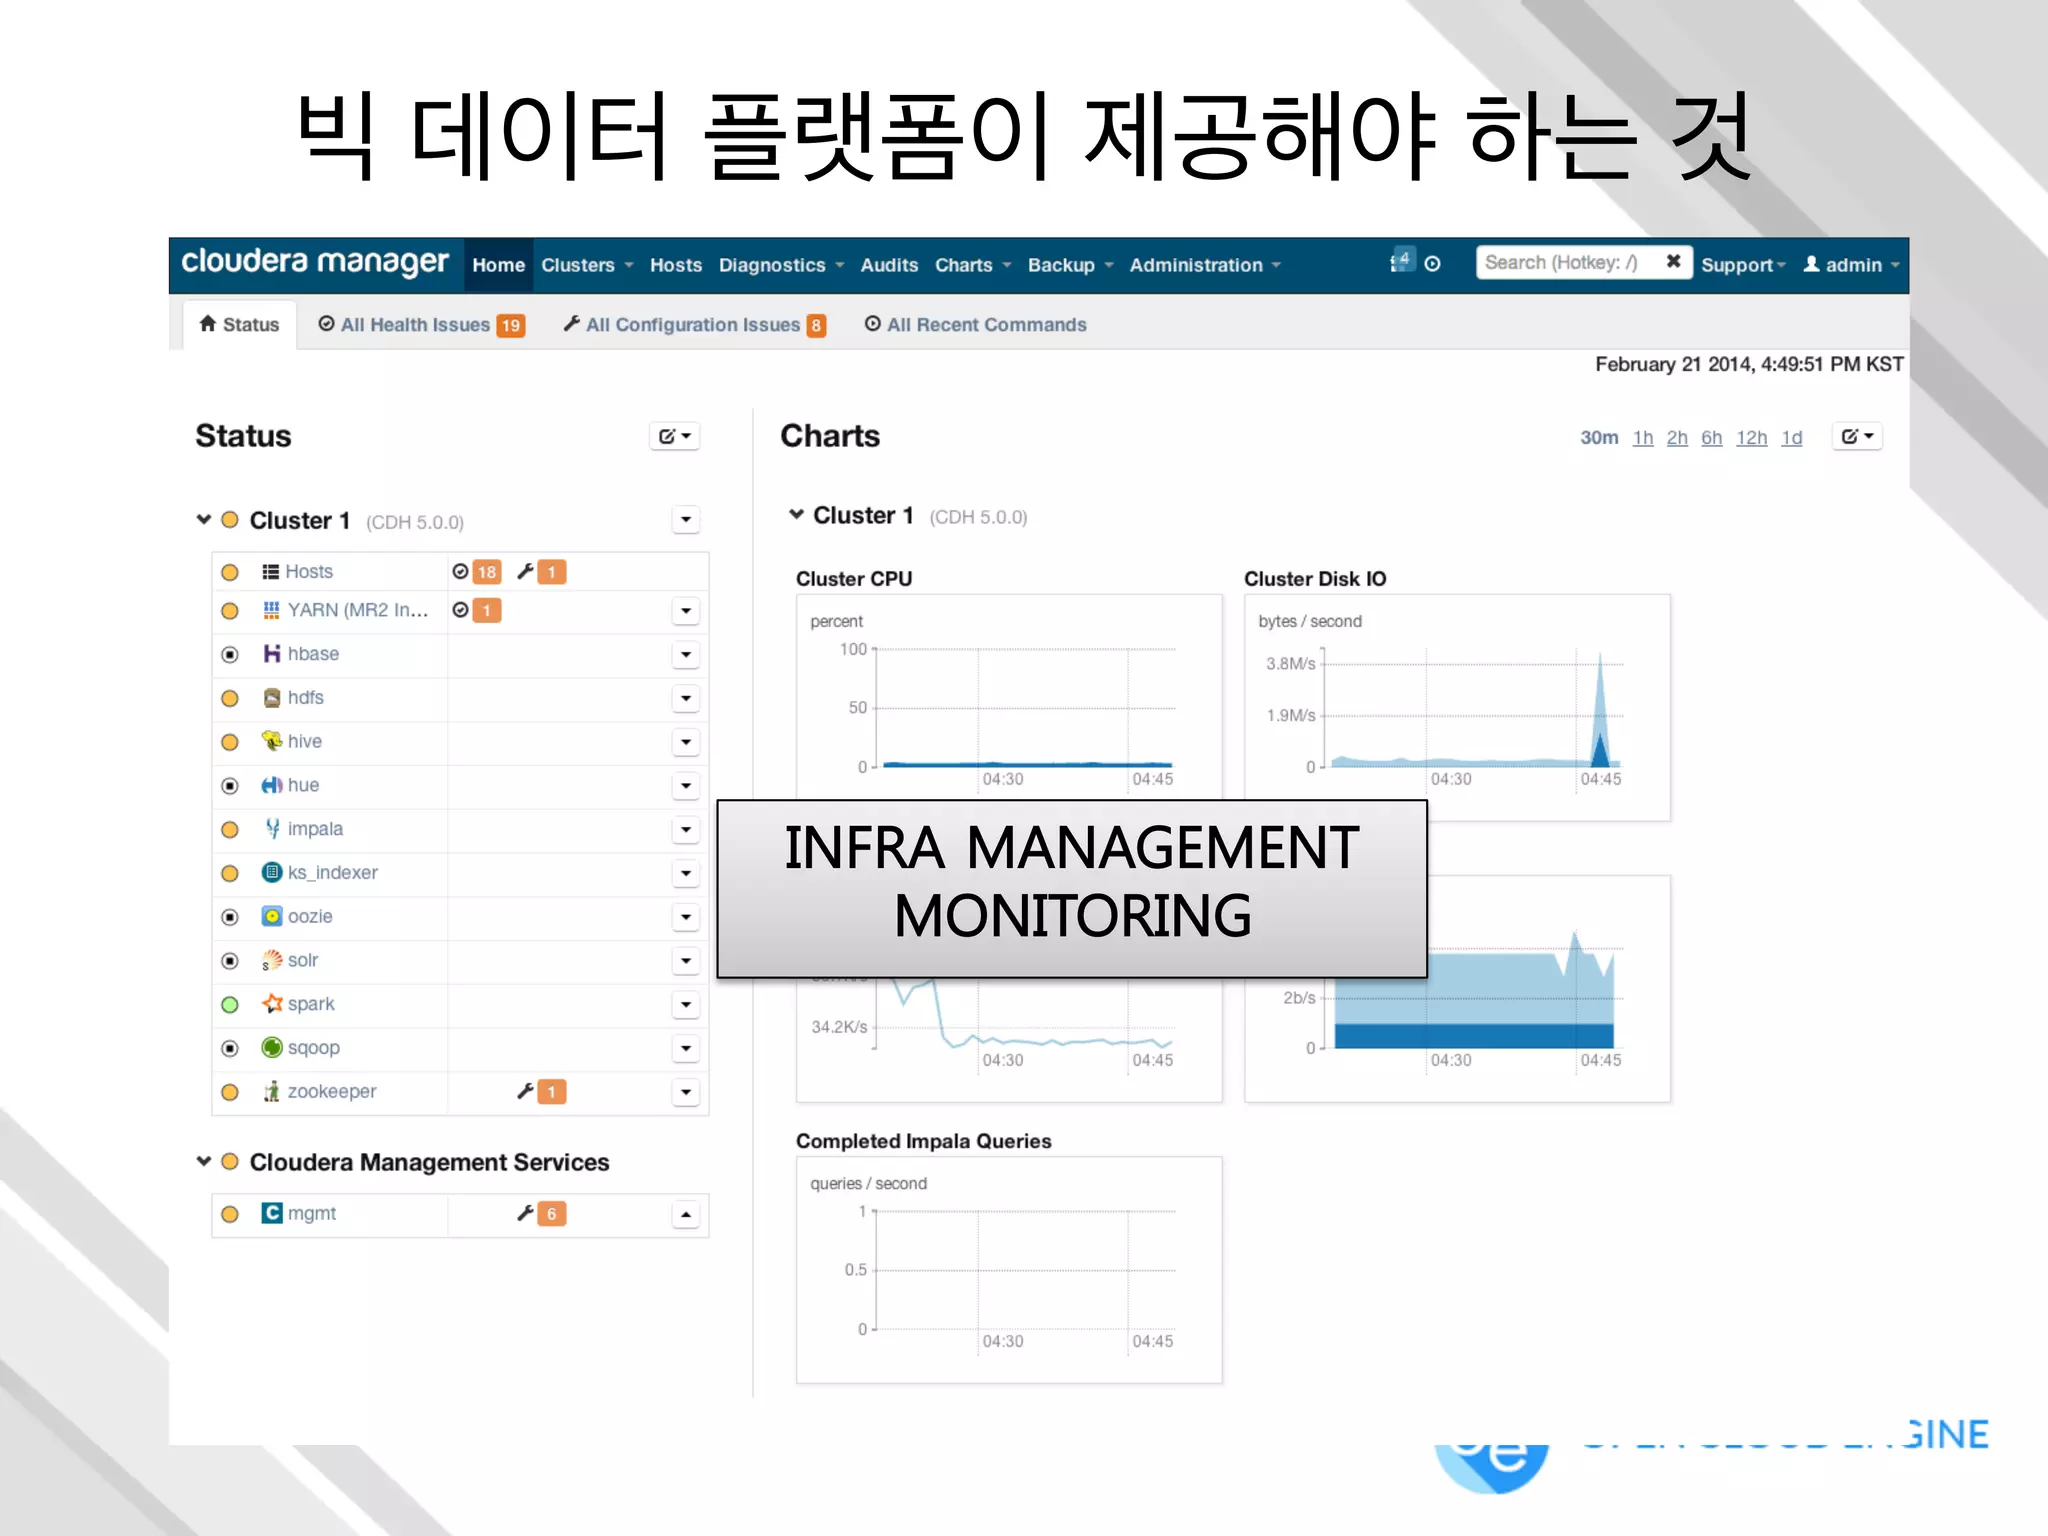This screenshot has height=1536, width=2048.
Task: Click the hdfs service icon
Action: point(272,698)
